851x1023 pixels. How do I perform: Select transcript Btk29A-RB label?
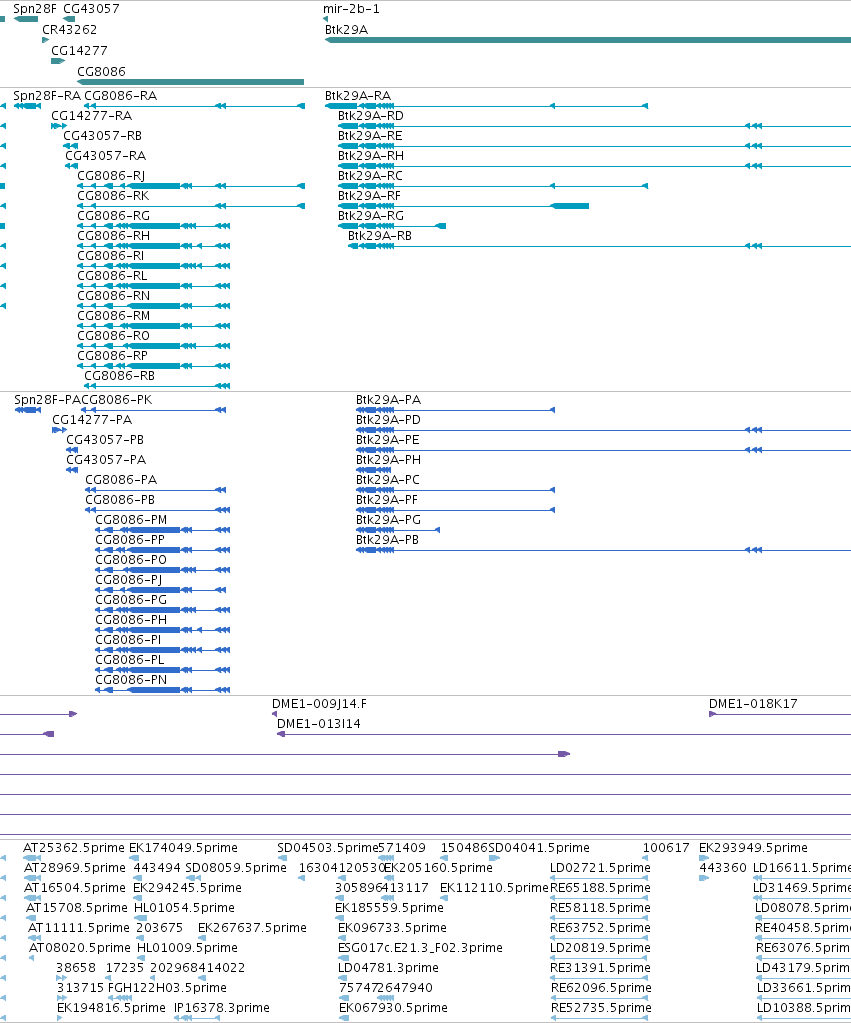coord(380,236)
